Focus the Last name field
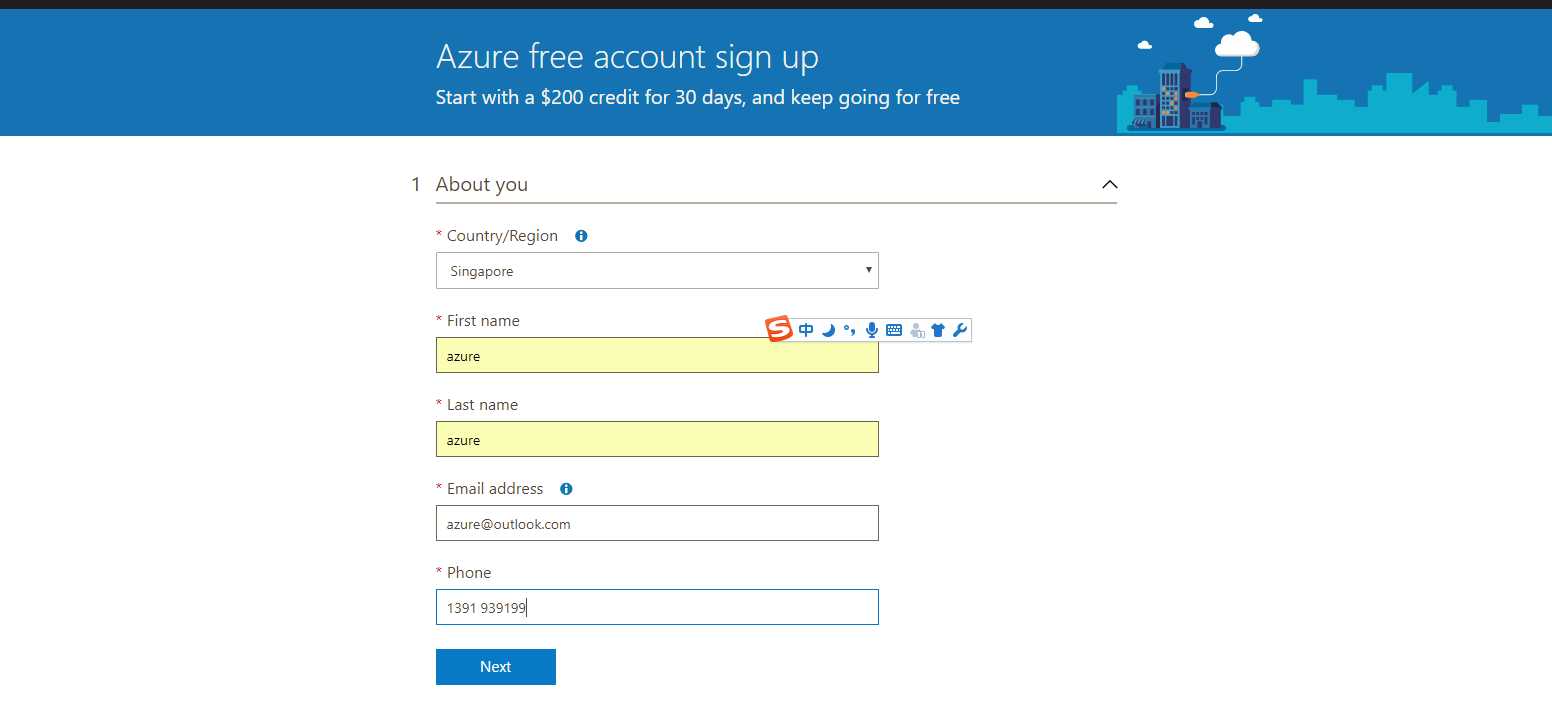1552x710 pixels. [x=657, y=439]
